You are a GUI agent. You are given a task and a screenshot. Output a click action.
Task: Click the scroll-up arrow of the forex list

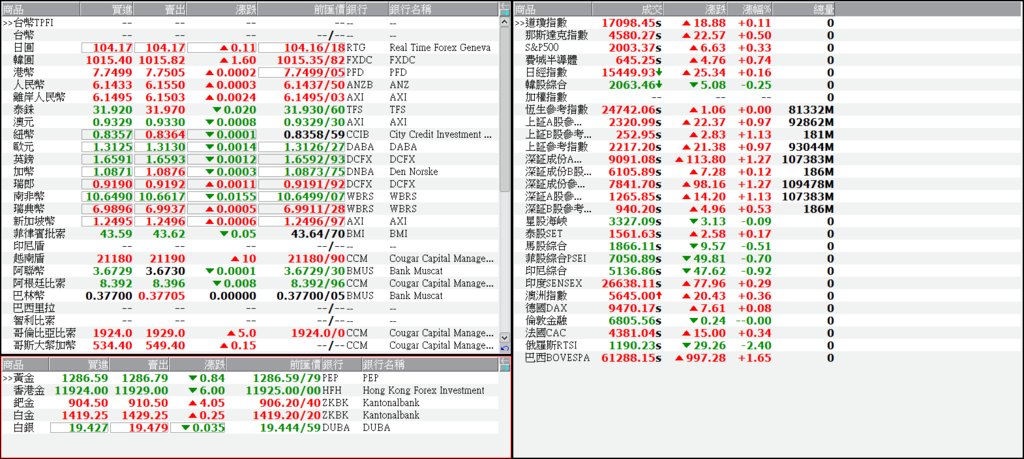coord(505,22)
